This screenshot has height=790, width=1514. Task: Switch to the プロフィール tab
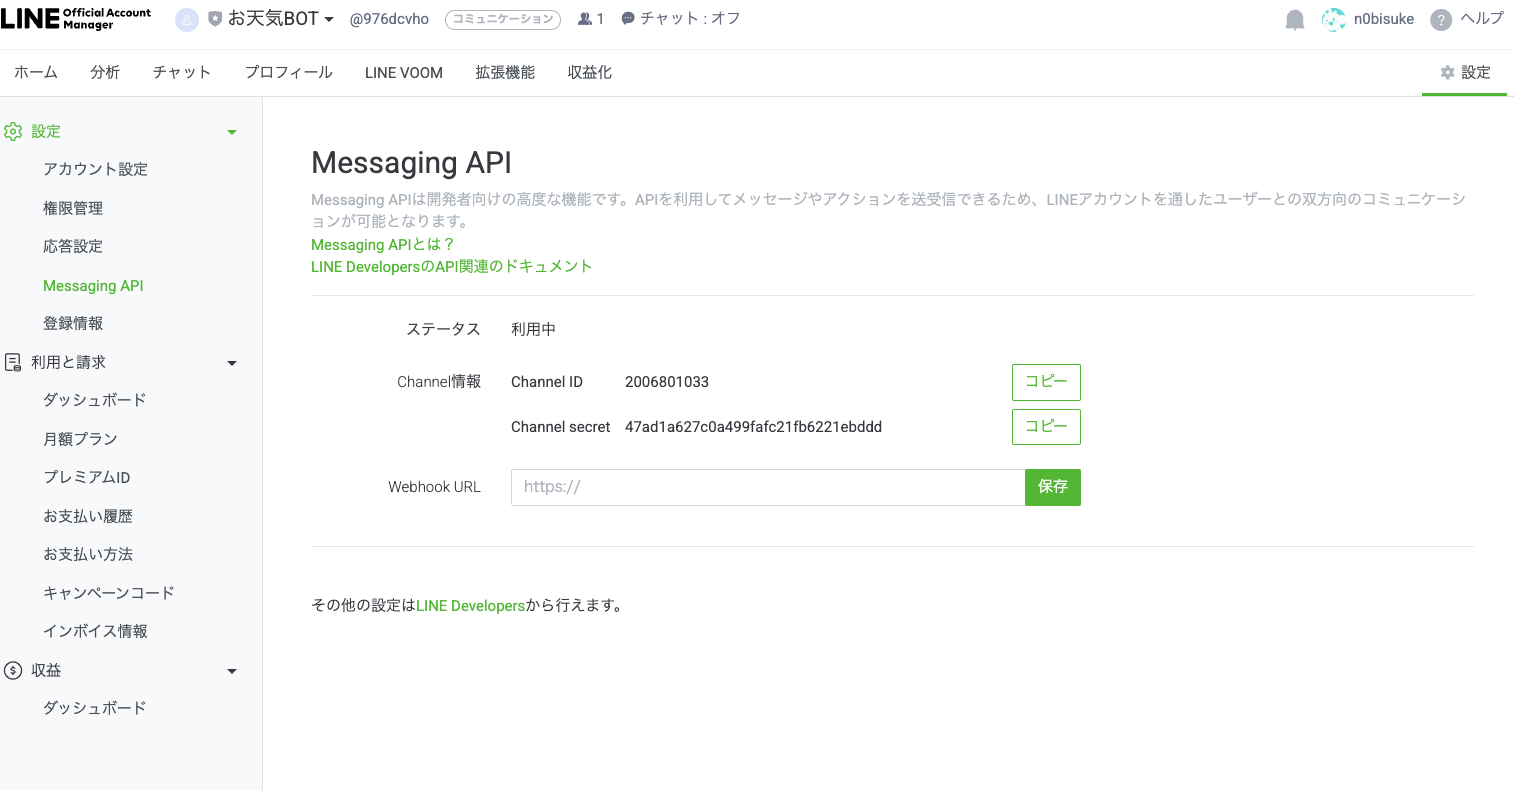point(289,72)
